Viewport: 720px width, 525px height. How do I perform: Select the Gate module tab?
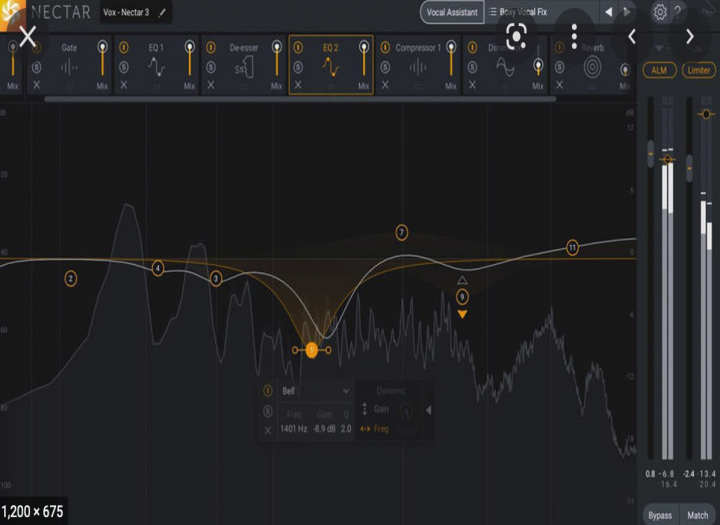point(69,64)
